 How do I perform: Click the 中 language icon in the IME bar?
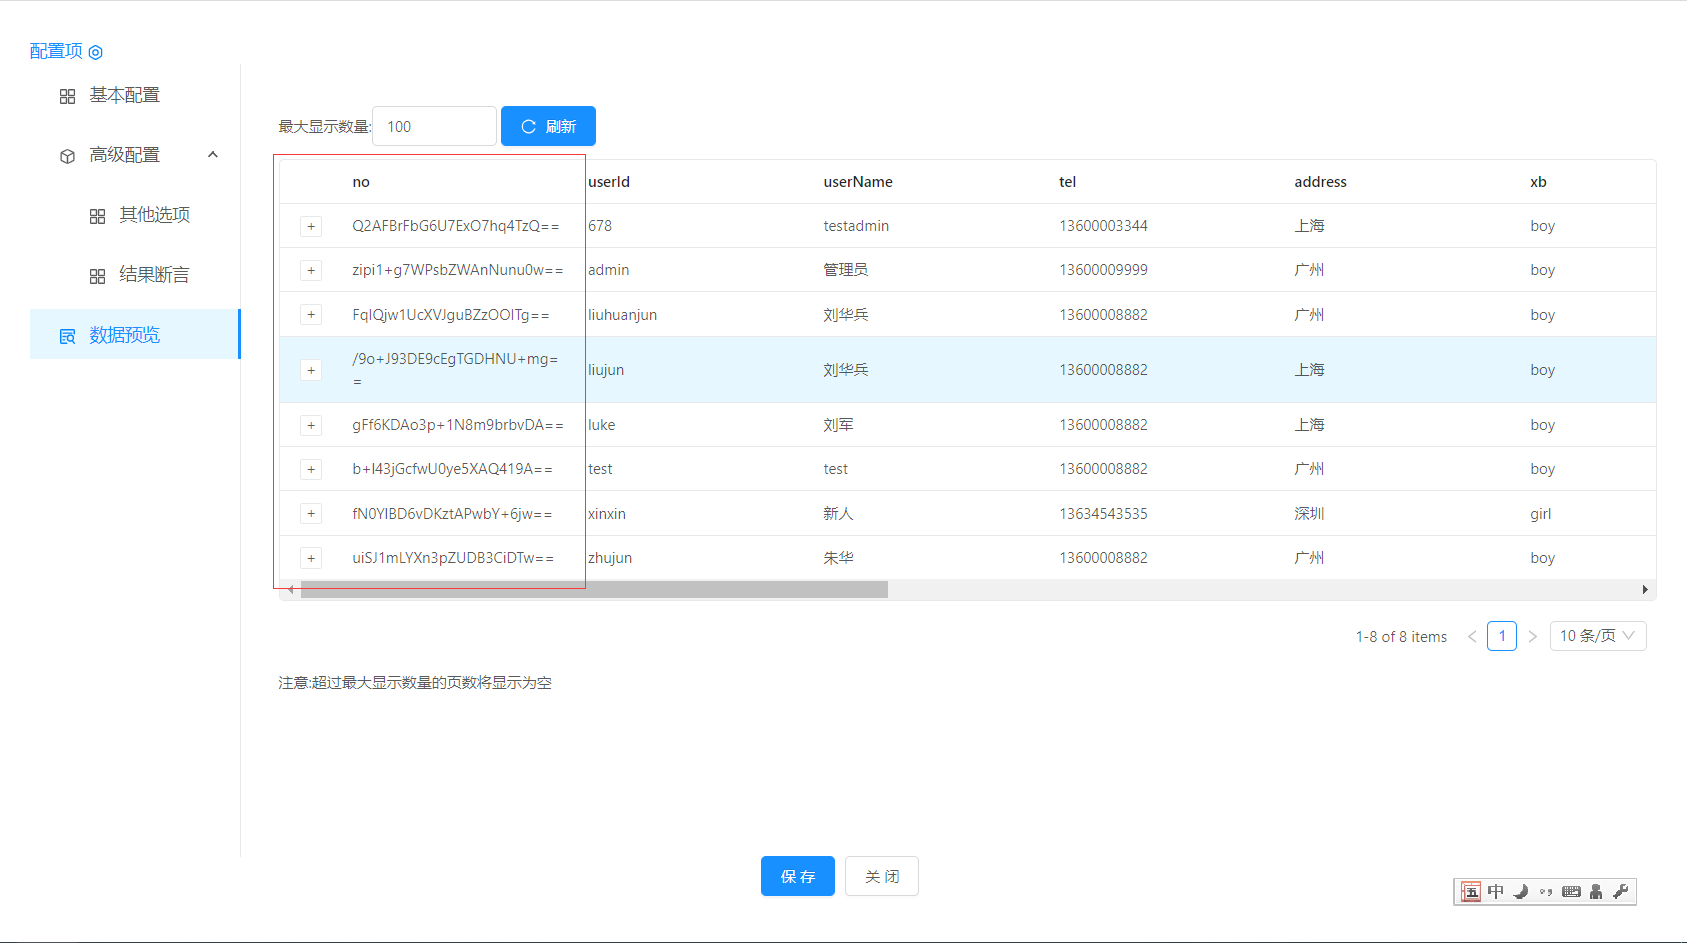tap(1496, 891)
